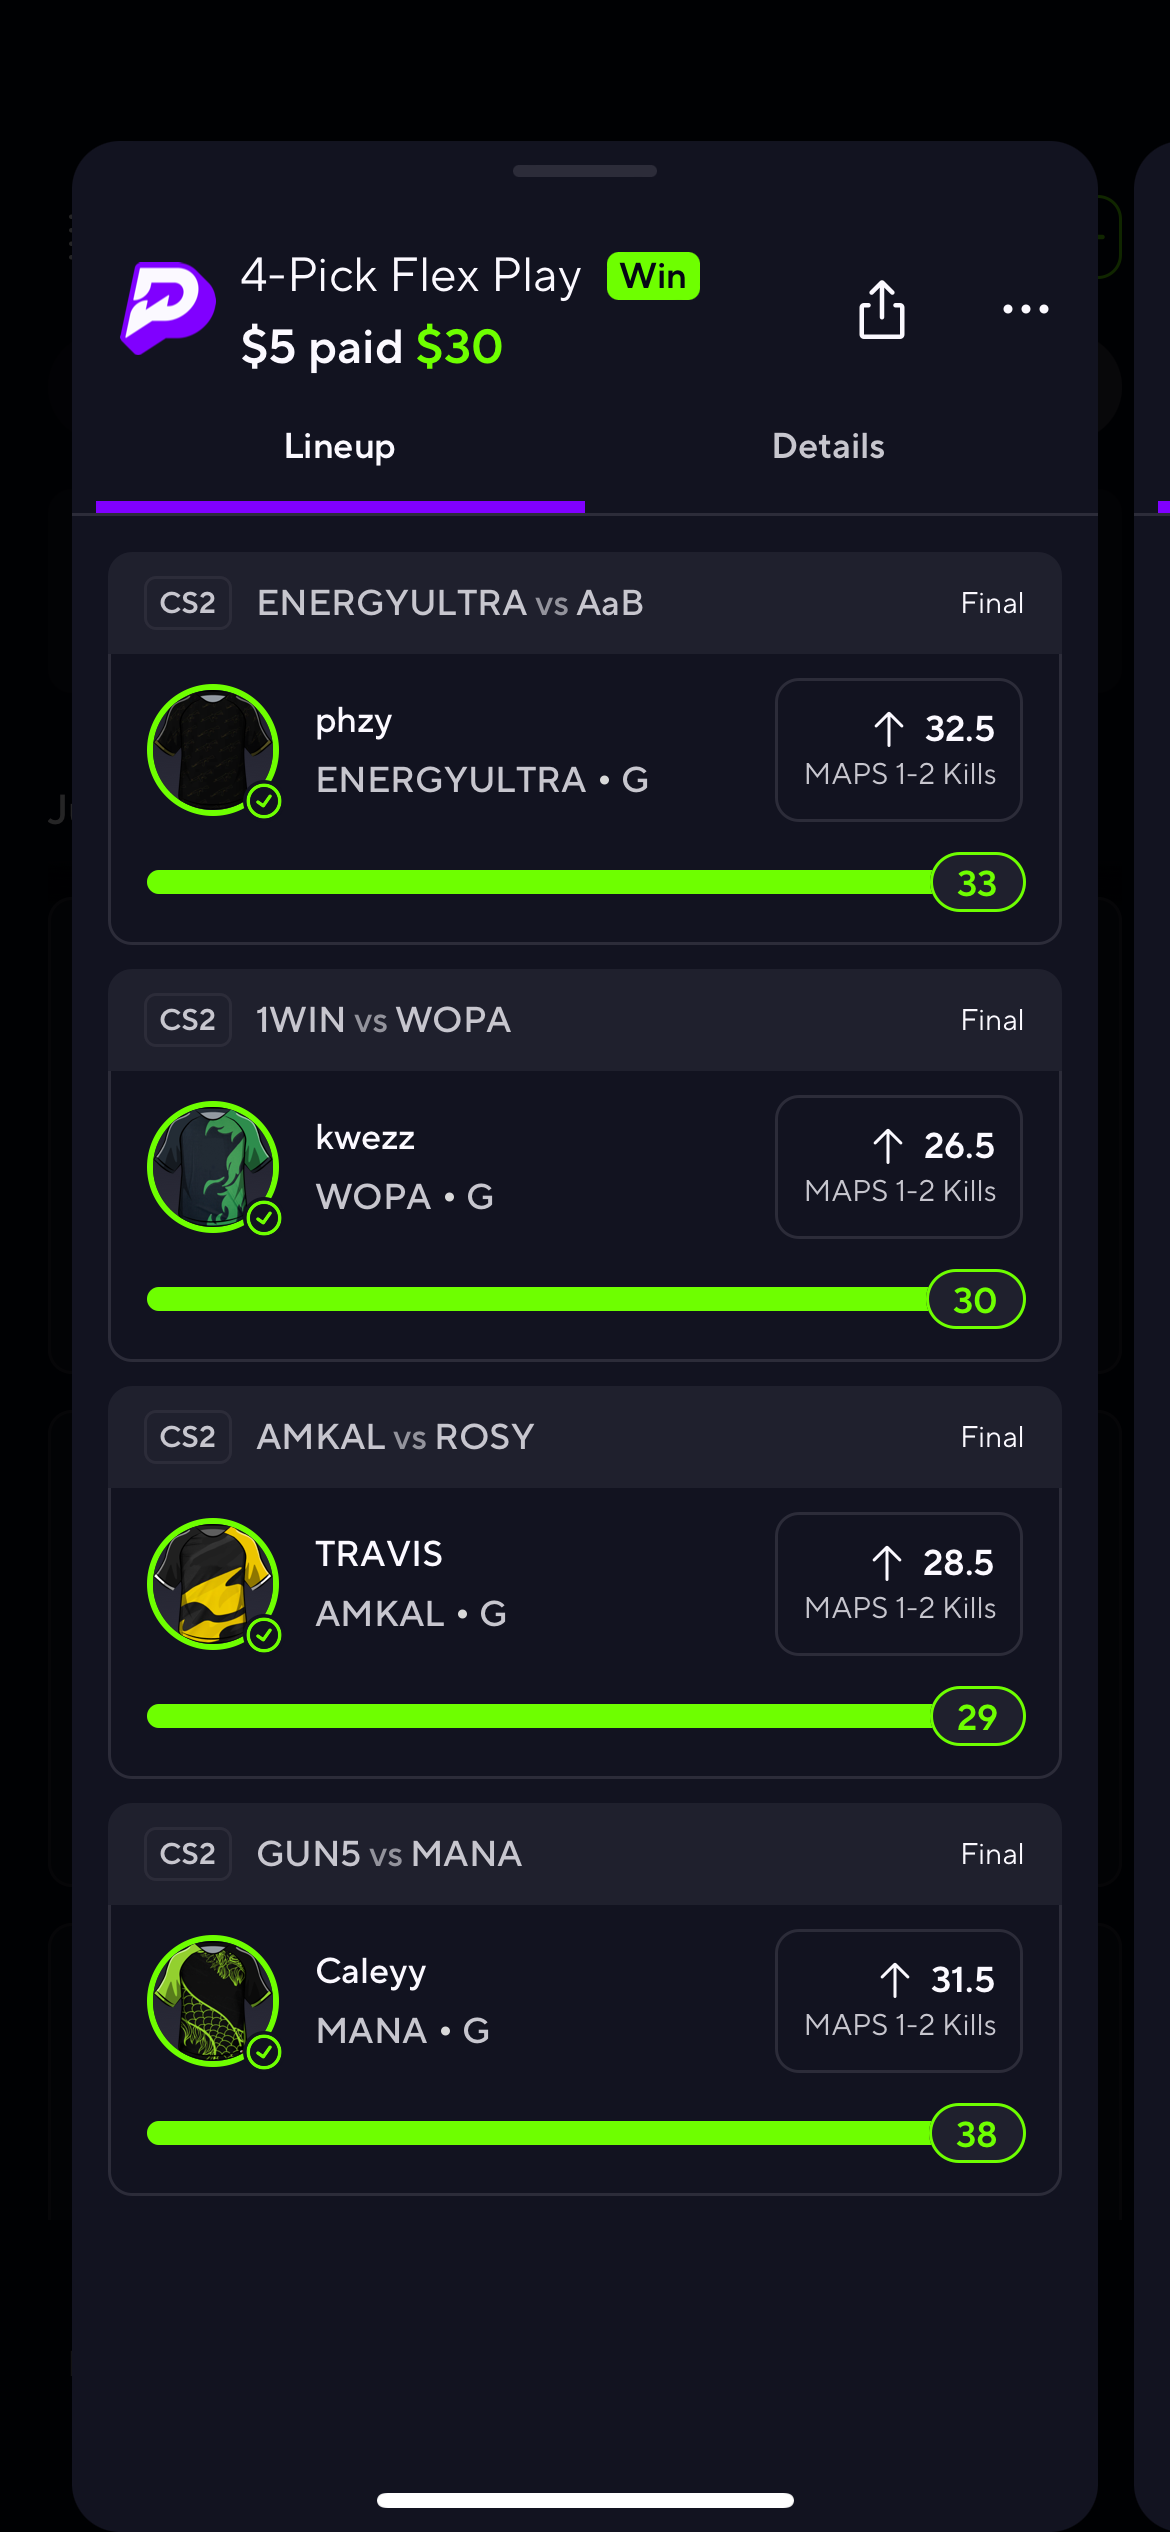Image resolution: width=1170 pixels, height=2532 pixels.
Task: Tap phzy's black jersey avatar
Action: click(213, 750)
